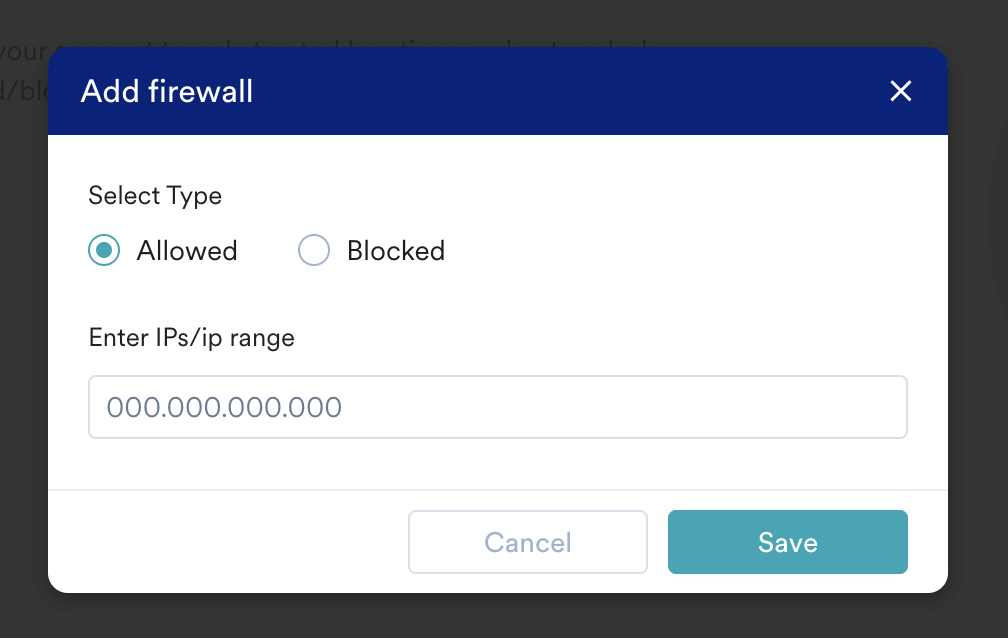This screenshot has width=1008, height=638.
Task: Cancel adding the firewall rule
Action: coord(527,542)
